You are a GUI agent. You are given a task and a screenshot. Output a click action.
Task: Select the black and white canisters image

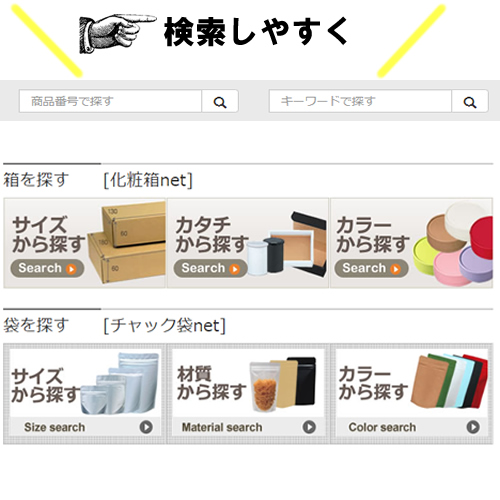[267, 255]
